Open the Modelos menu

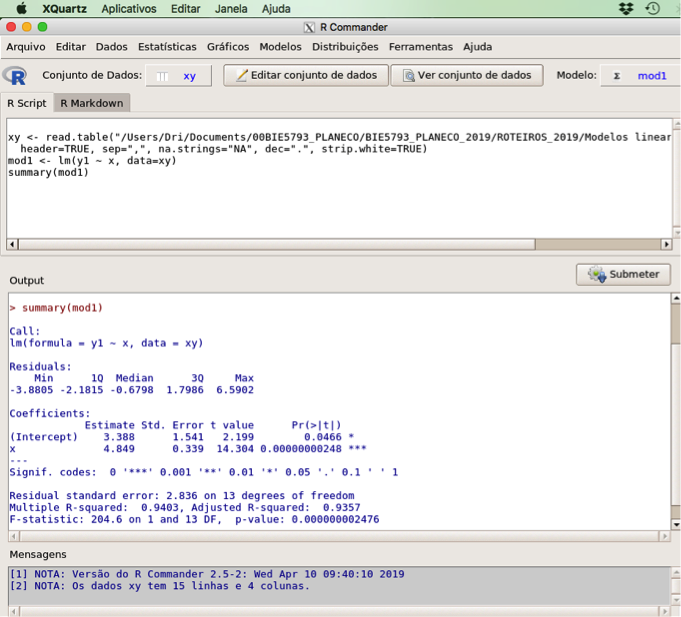pyautogui.click(x=280, y=47)
